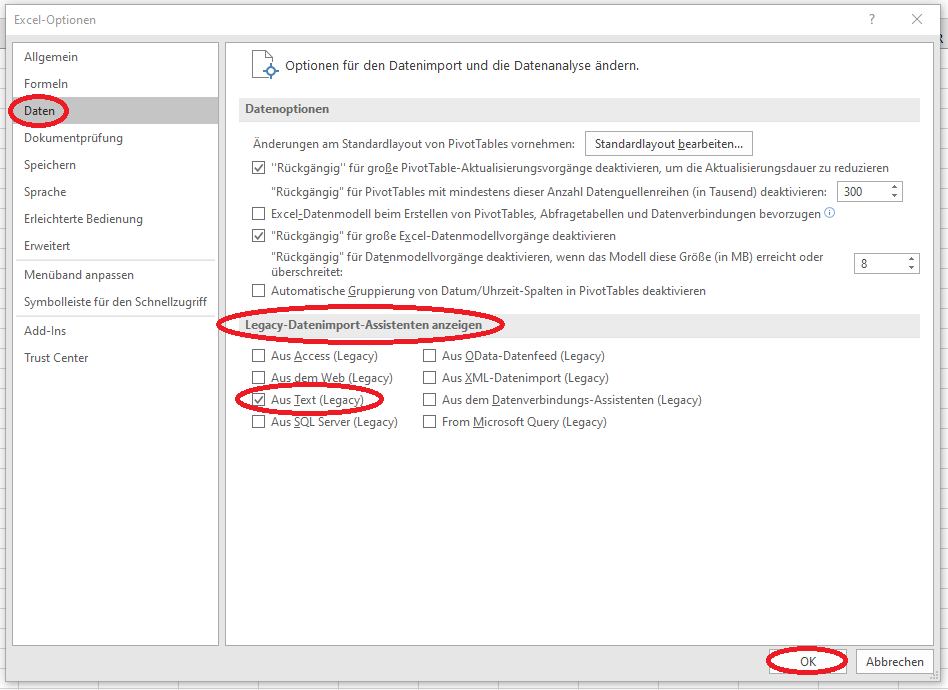
Task: Close the Excel-Optionen dialog
Action: point(917,19)
